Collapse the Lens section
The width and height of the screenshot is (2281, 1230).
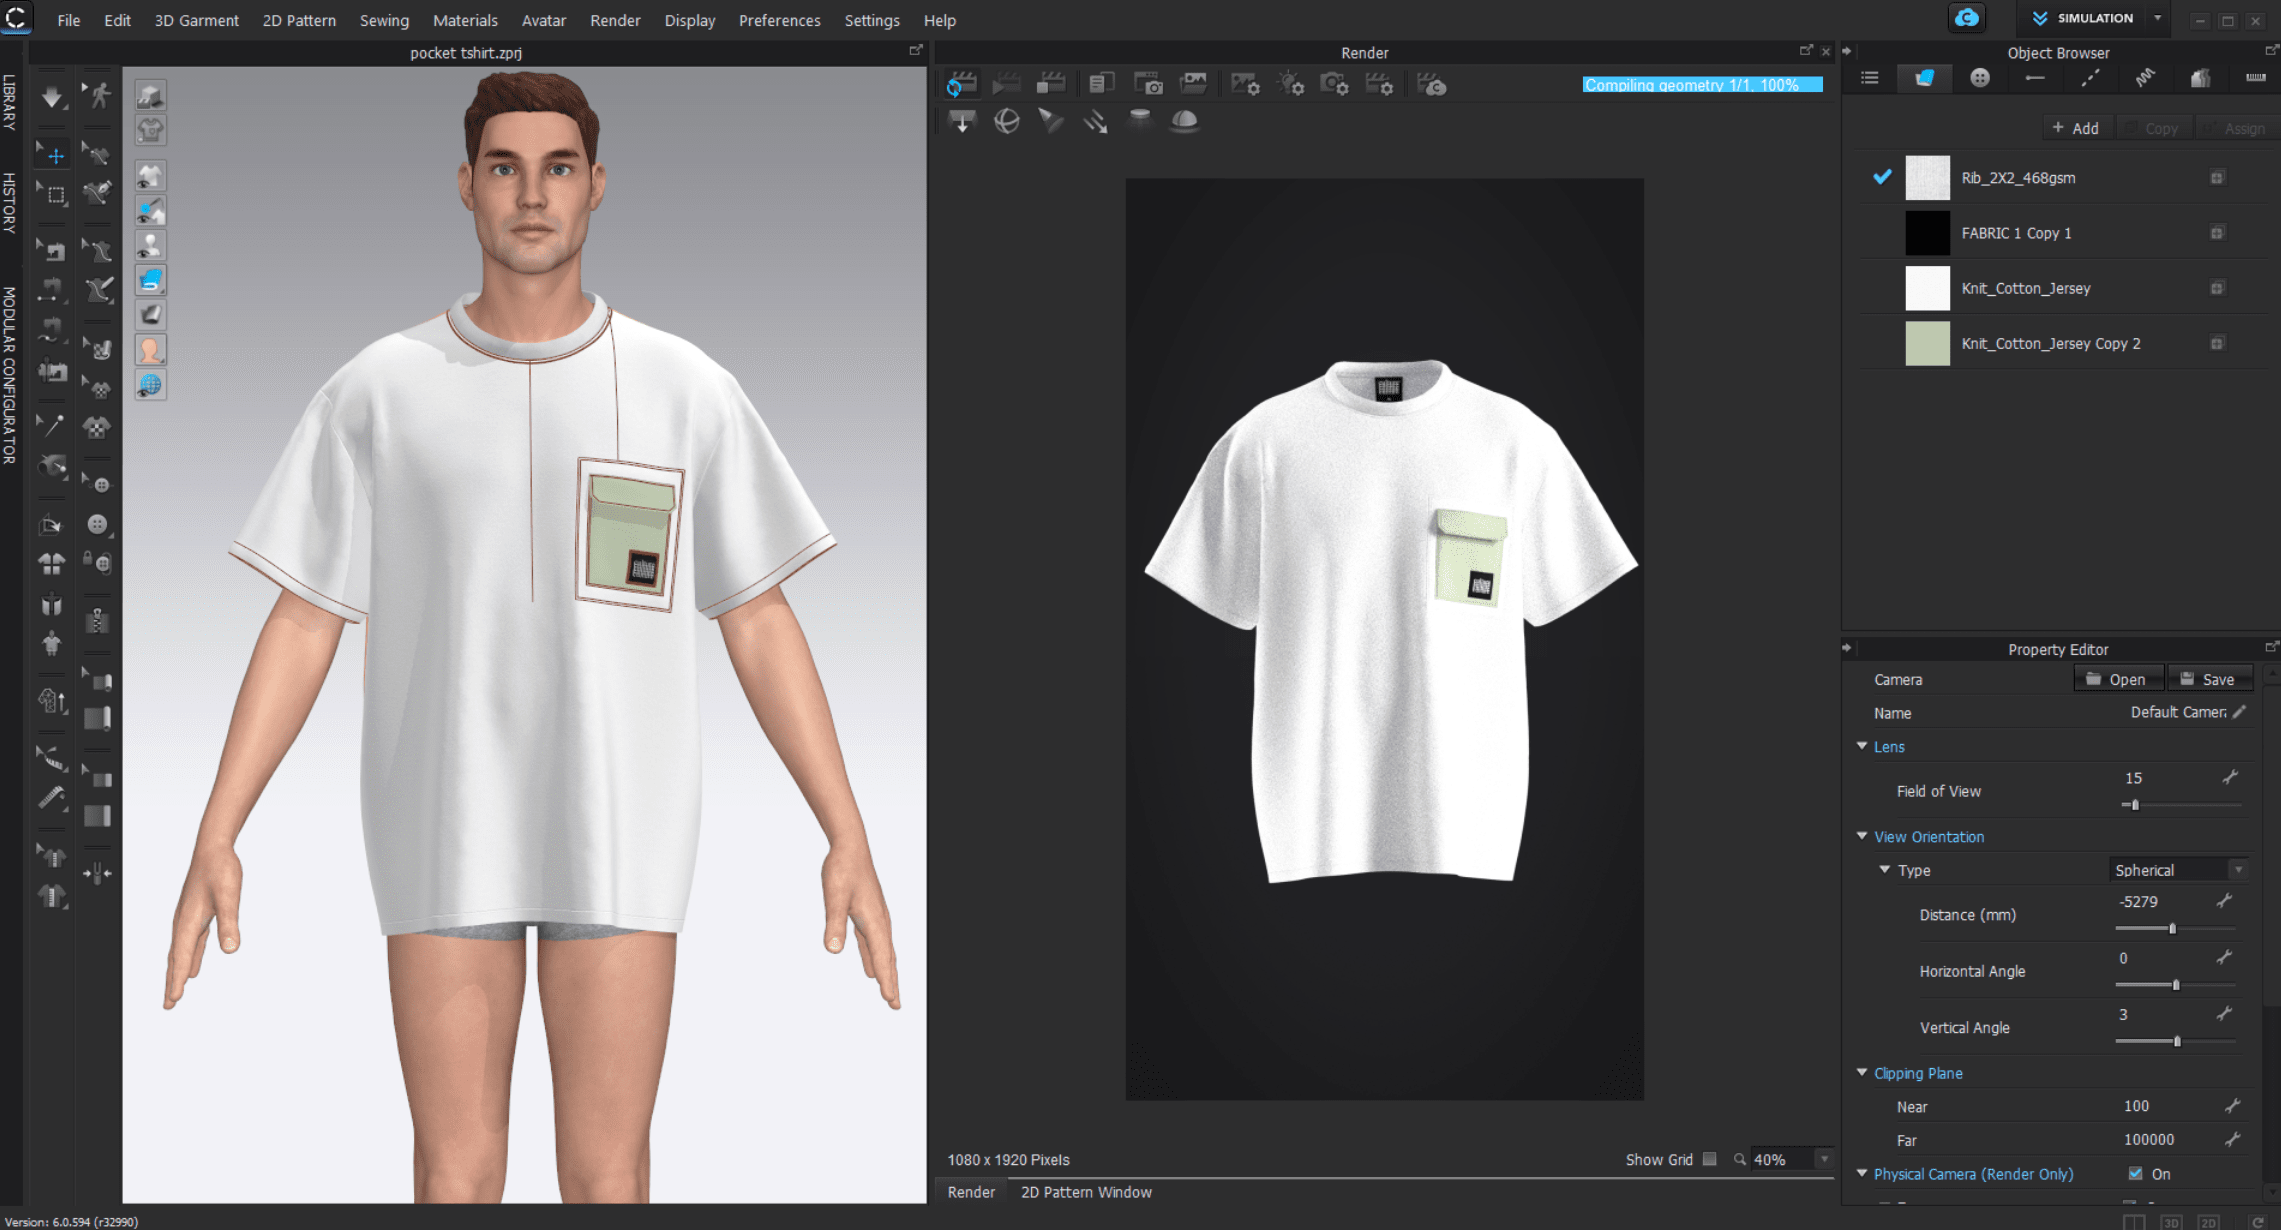[1862, 746]
